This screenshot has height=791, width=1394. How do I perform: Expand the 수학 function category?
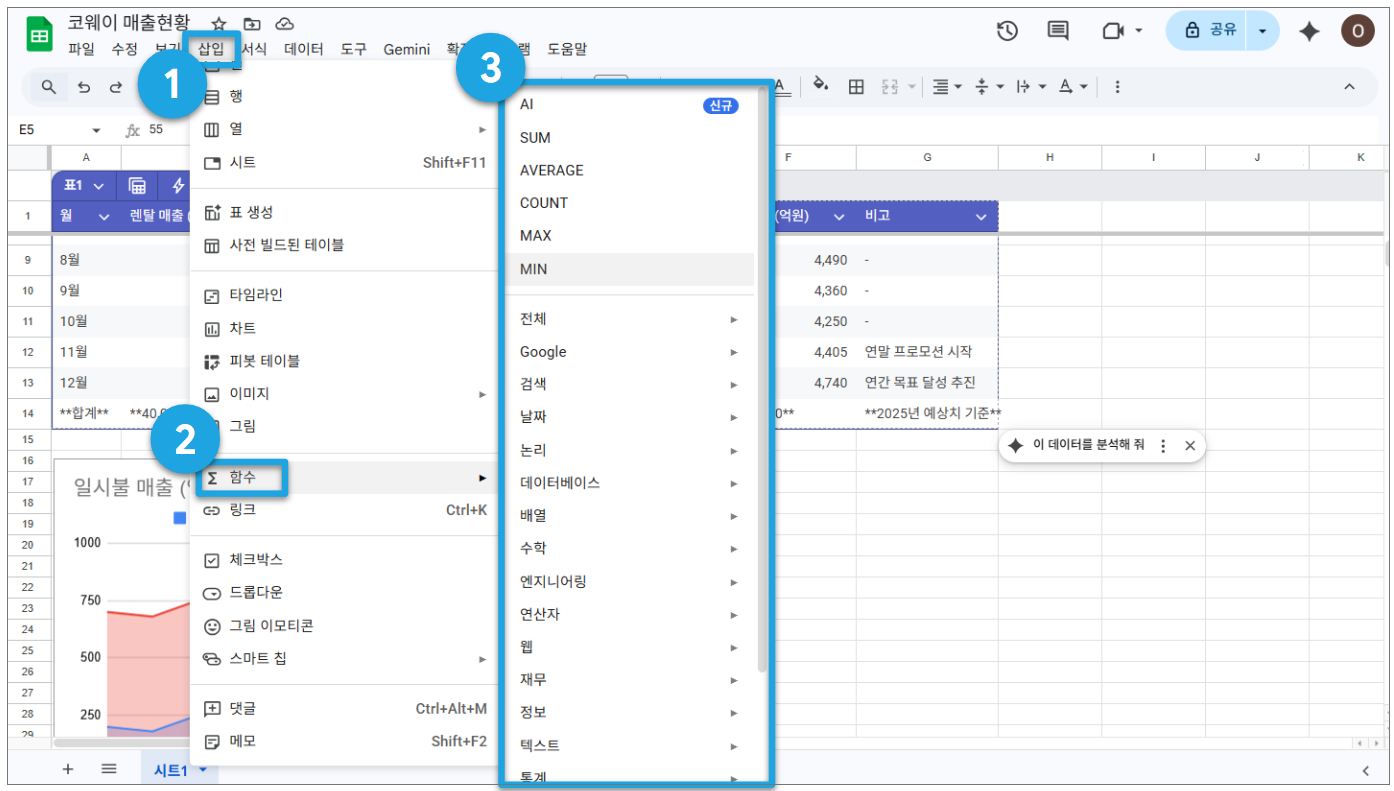click(629, 548)
